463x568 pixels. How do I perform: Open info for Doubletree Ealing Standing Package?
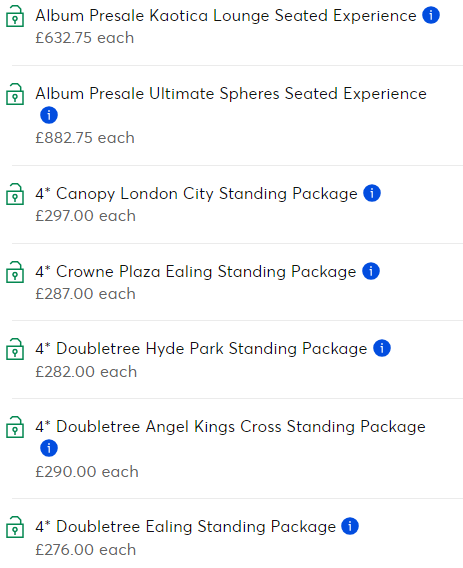pyautogui.click(x=350, y=526)
